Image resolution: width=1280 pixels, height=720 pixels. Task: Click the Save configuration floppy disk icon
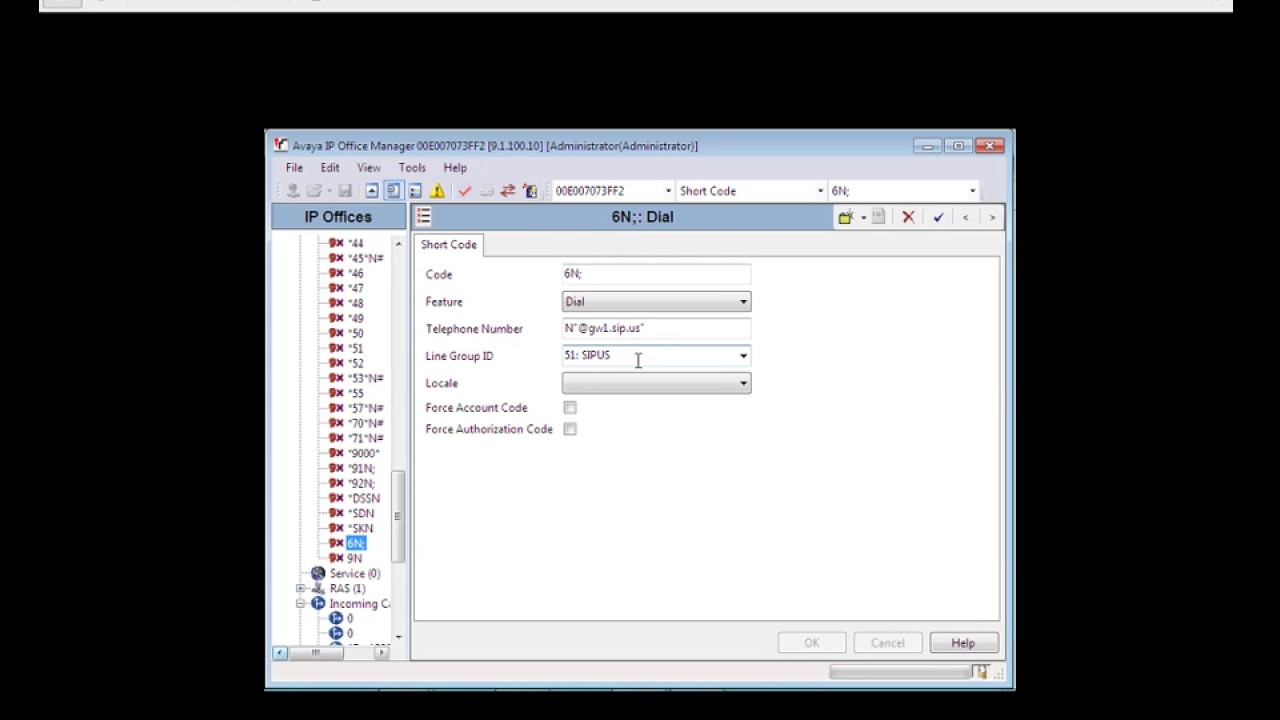pos(345,191)
